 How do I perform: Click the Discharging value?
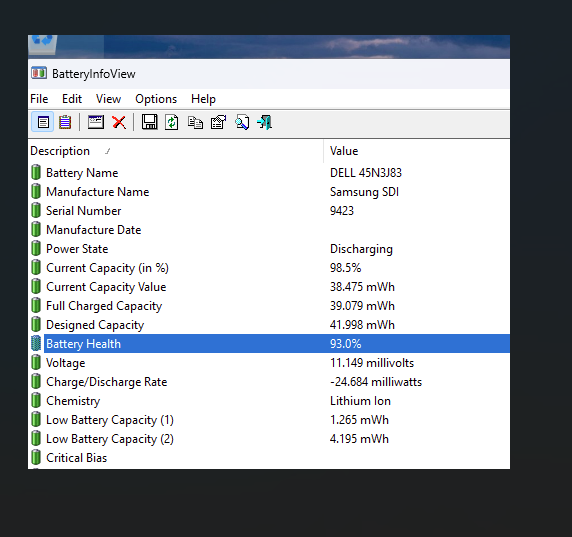[361, 248]
